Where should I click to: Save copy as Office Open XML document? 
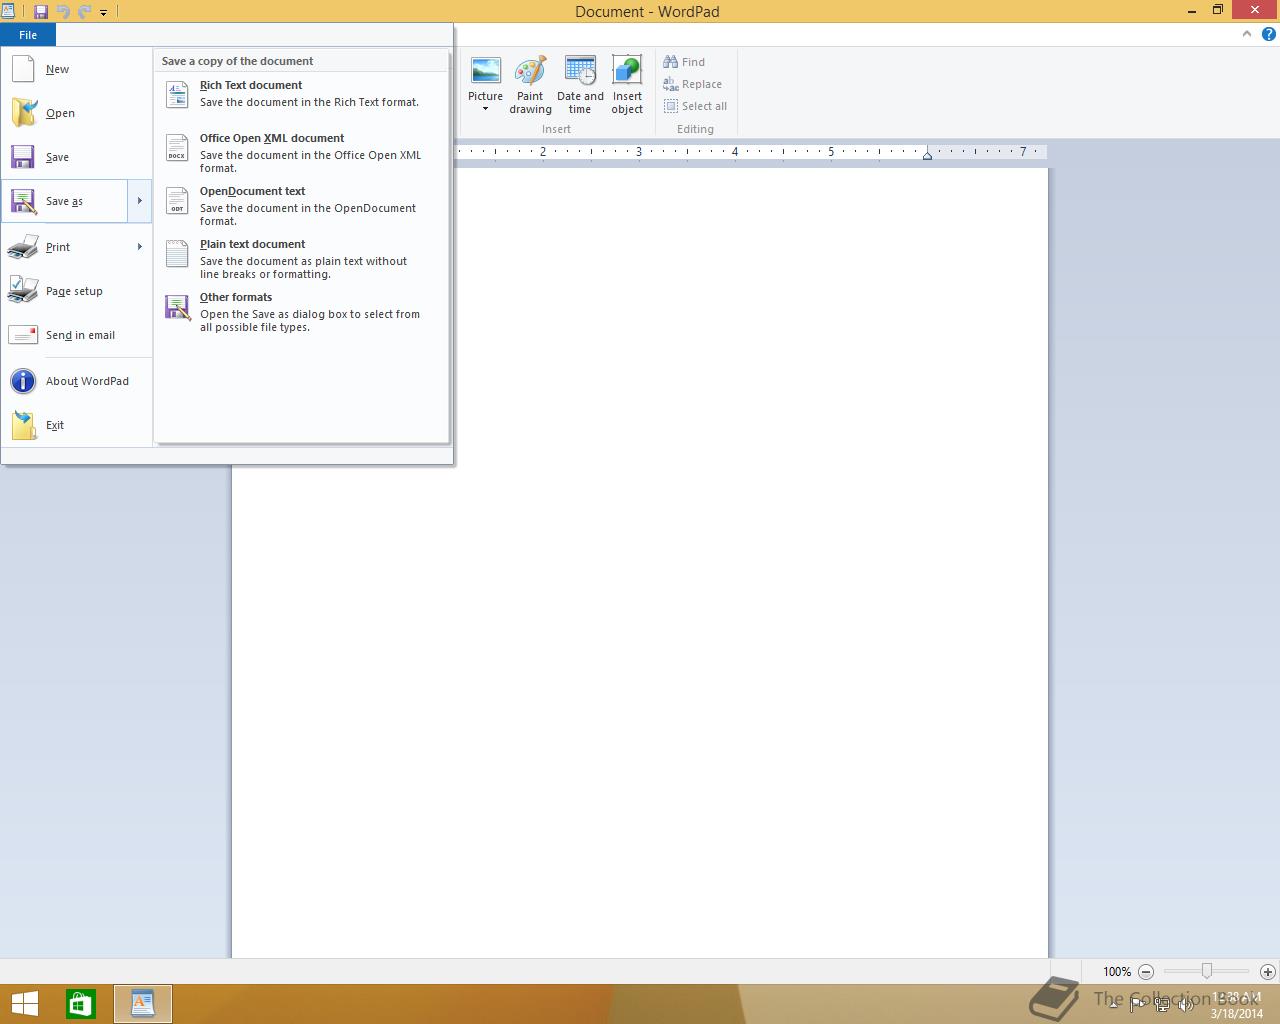coord(301,153)
